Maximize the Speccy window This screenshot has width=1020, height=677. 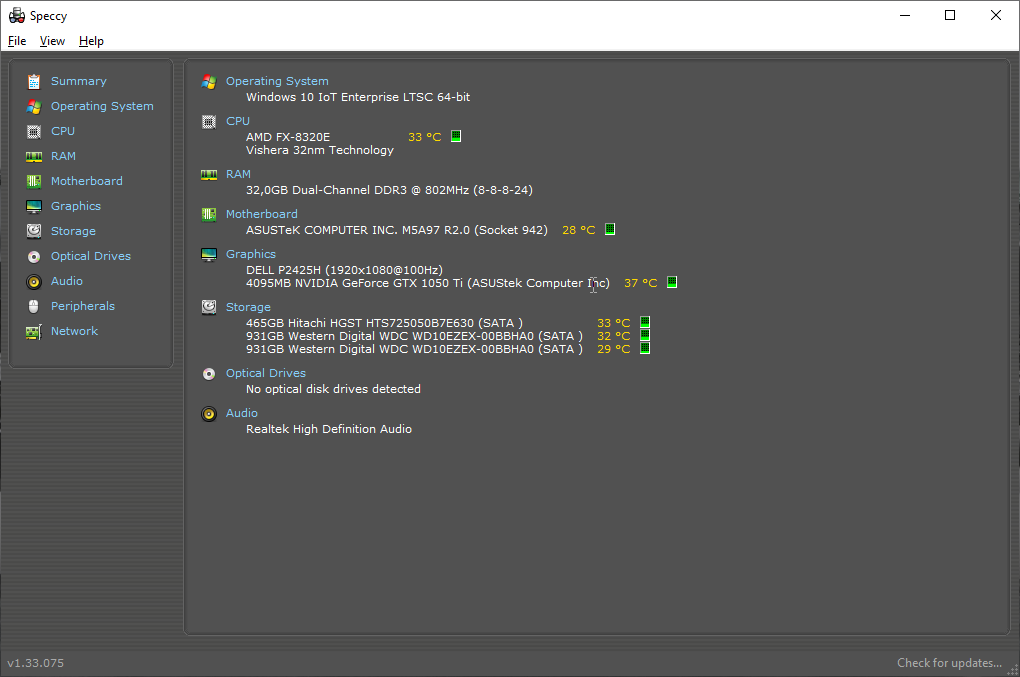[950, 15]
